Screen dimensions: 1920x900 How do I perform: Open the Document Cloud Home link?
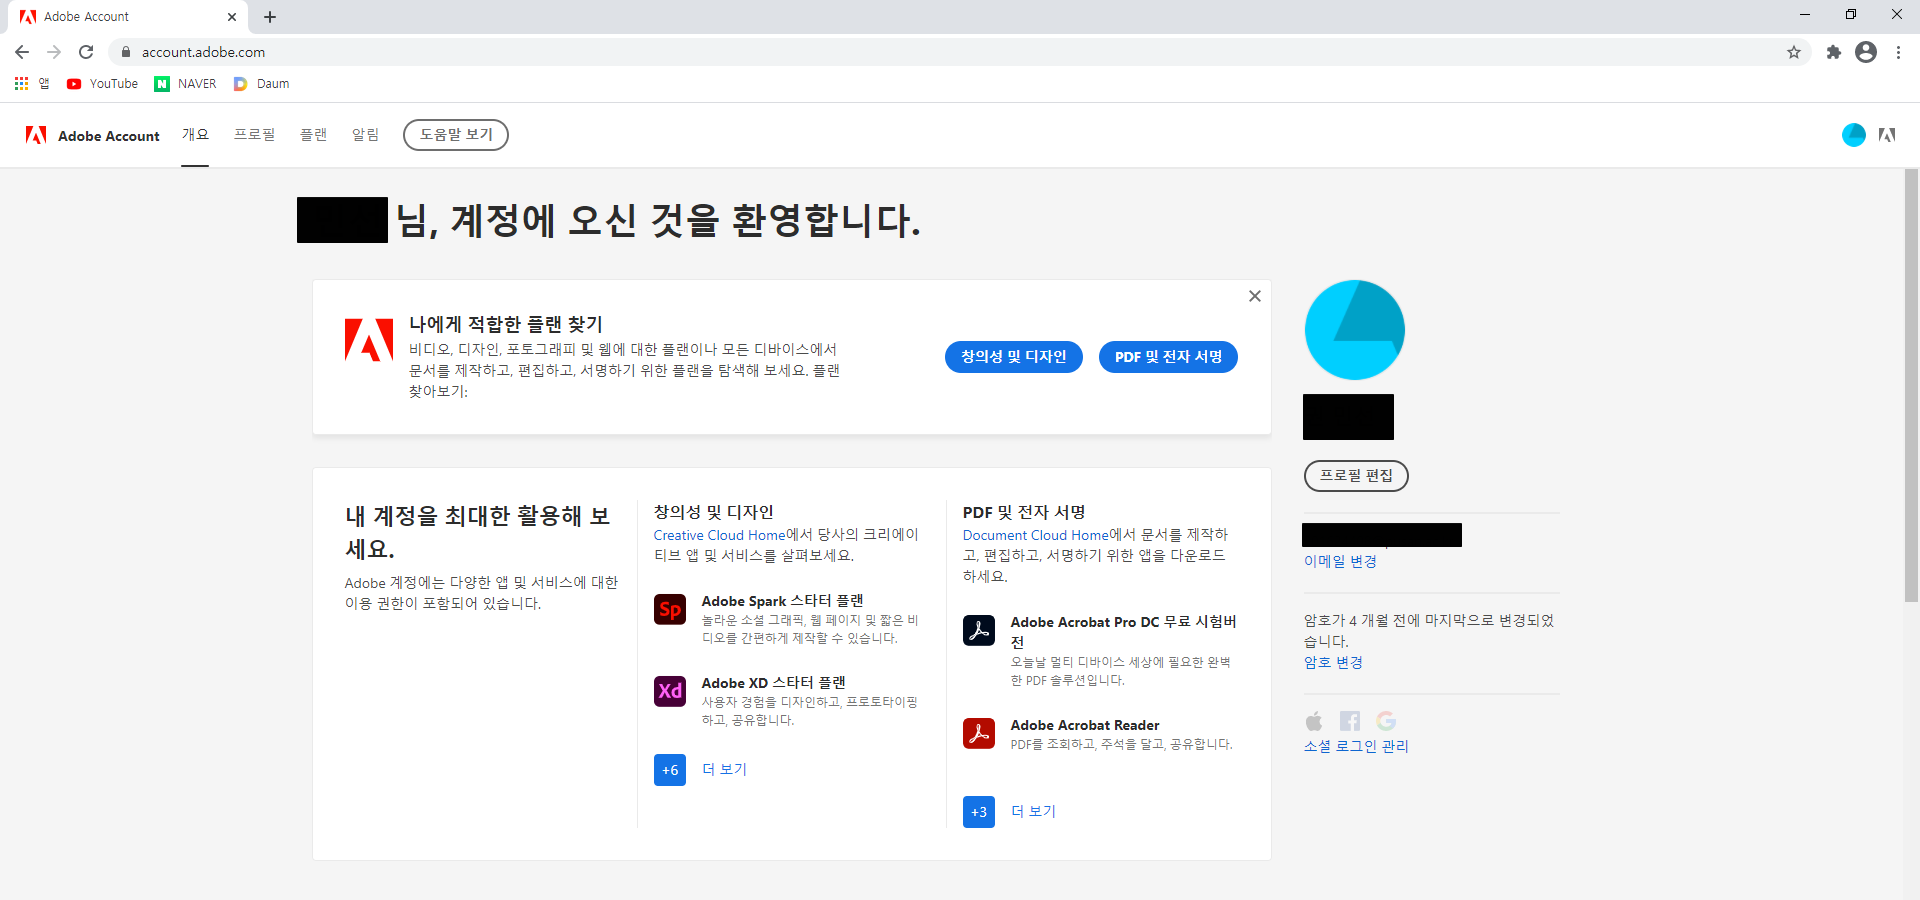(x=1035, y=535)
